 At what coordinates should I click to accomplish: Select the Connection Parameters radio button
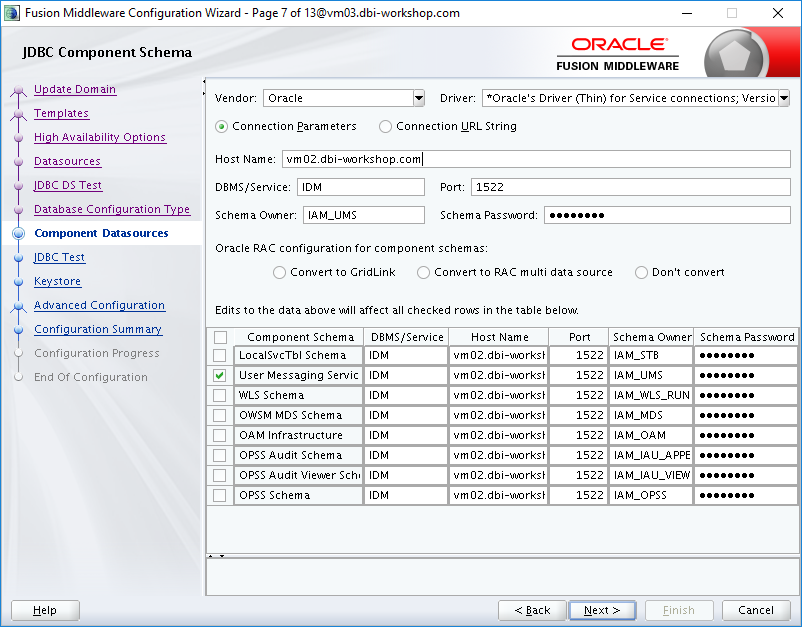click(221, 127)
